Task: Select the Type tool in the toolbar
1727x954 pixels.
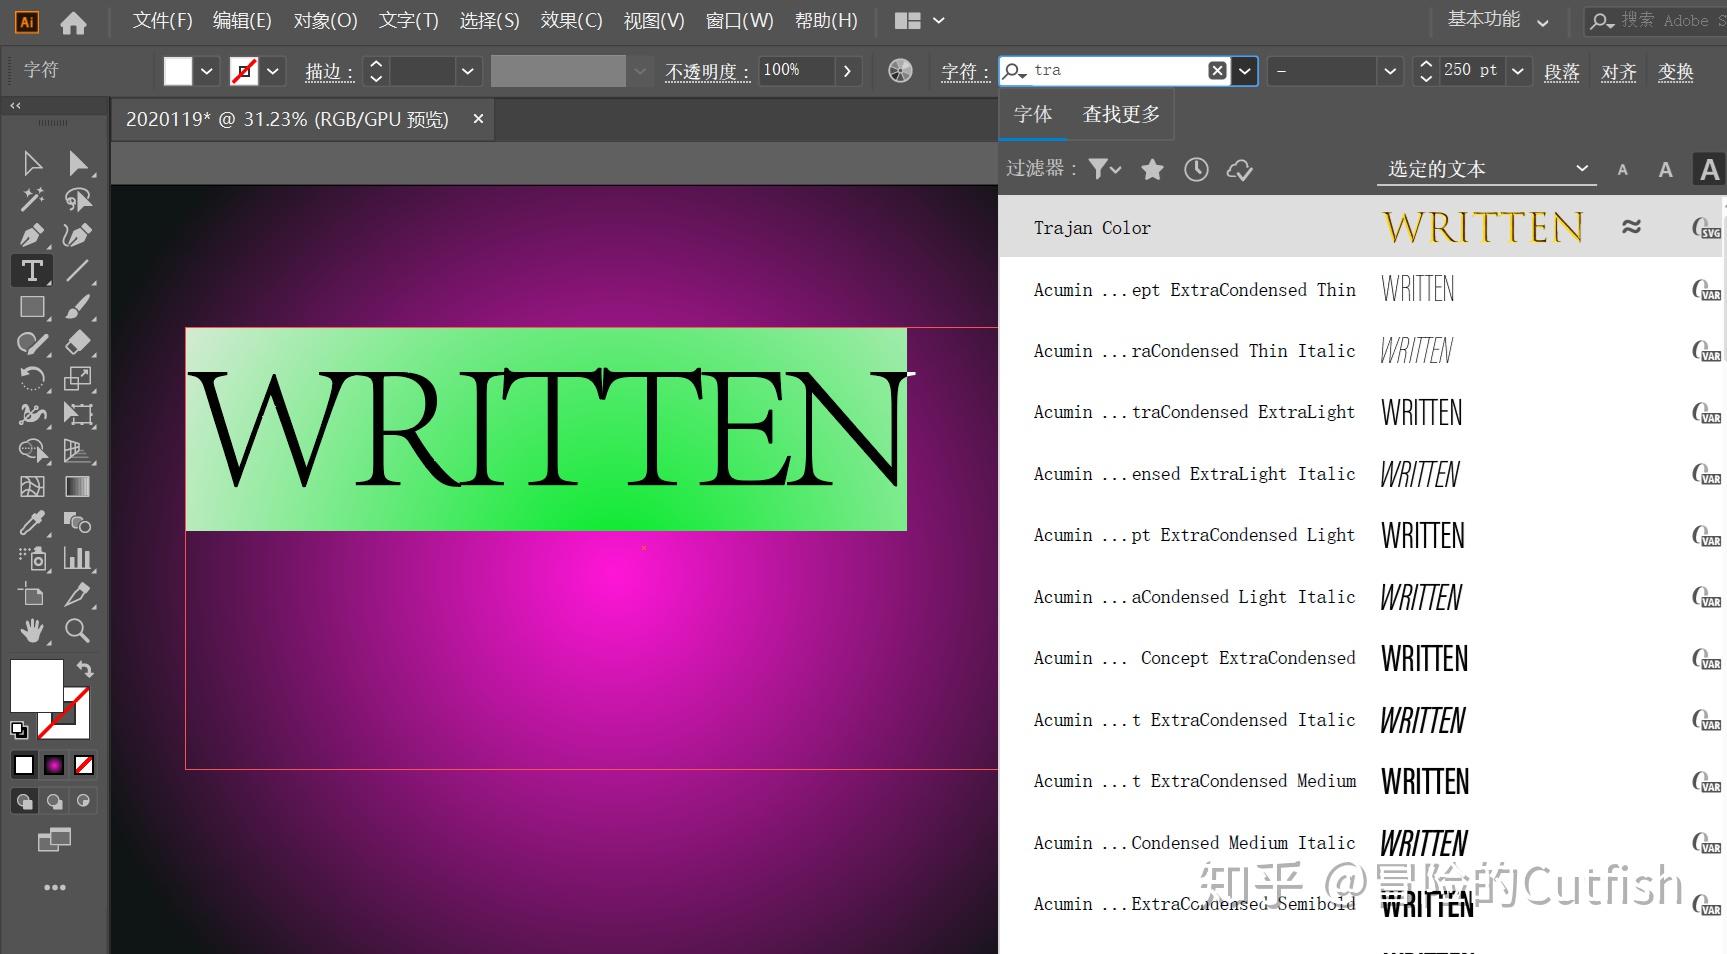Action: pyautogui.click(x=32, y=270)
